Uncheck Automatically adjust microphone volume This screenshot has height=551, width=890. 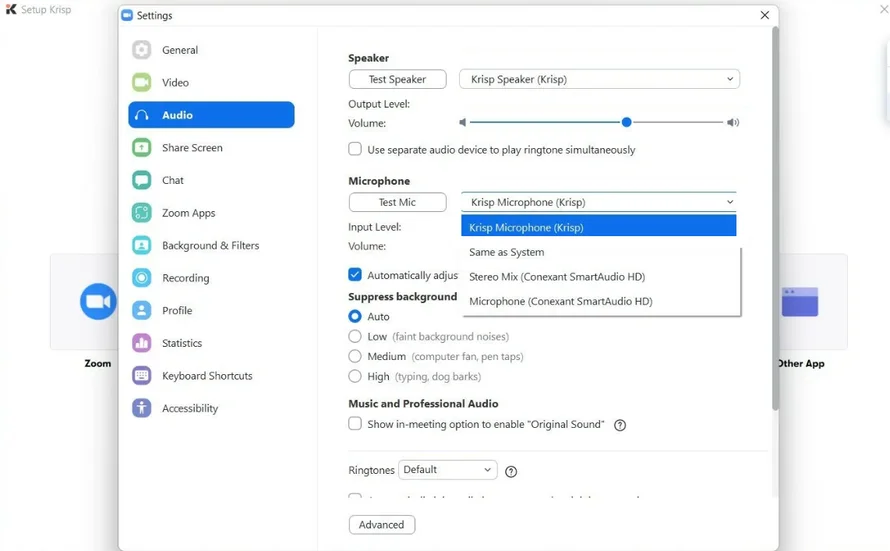[x=355, y=275]
